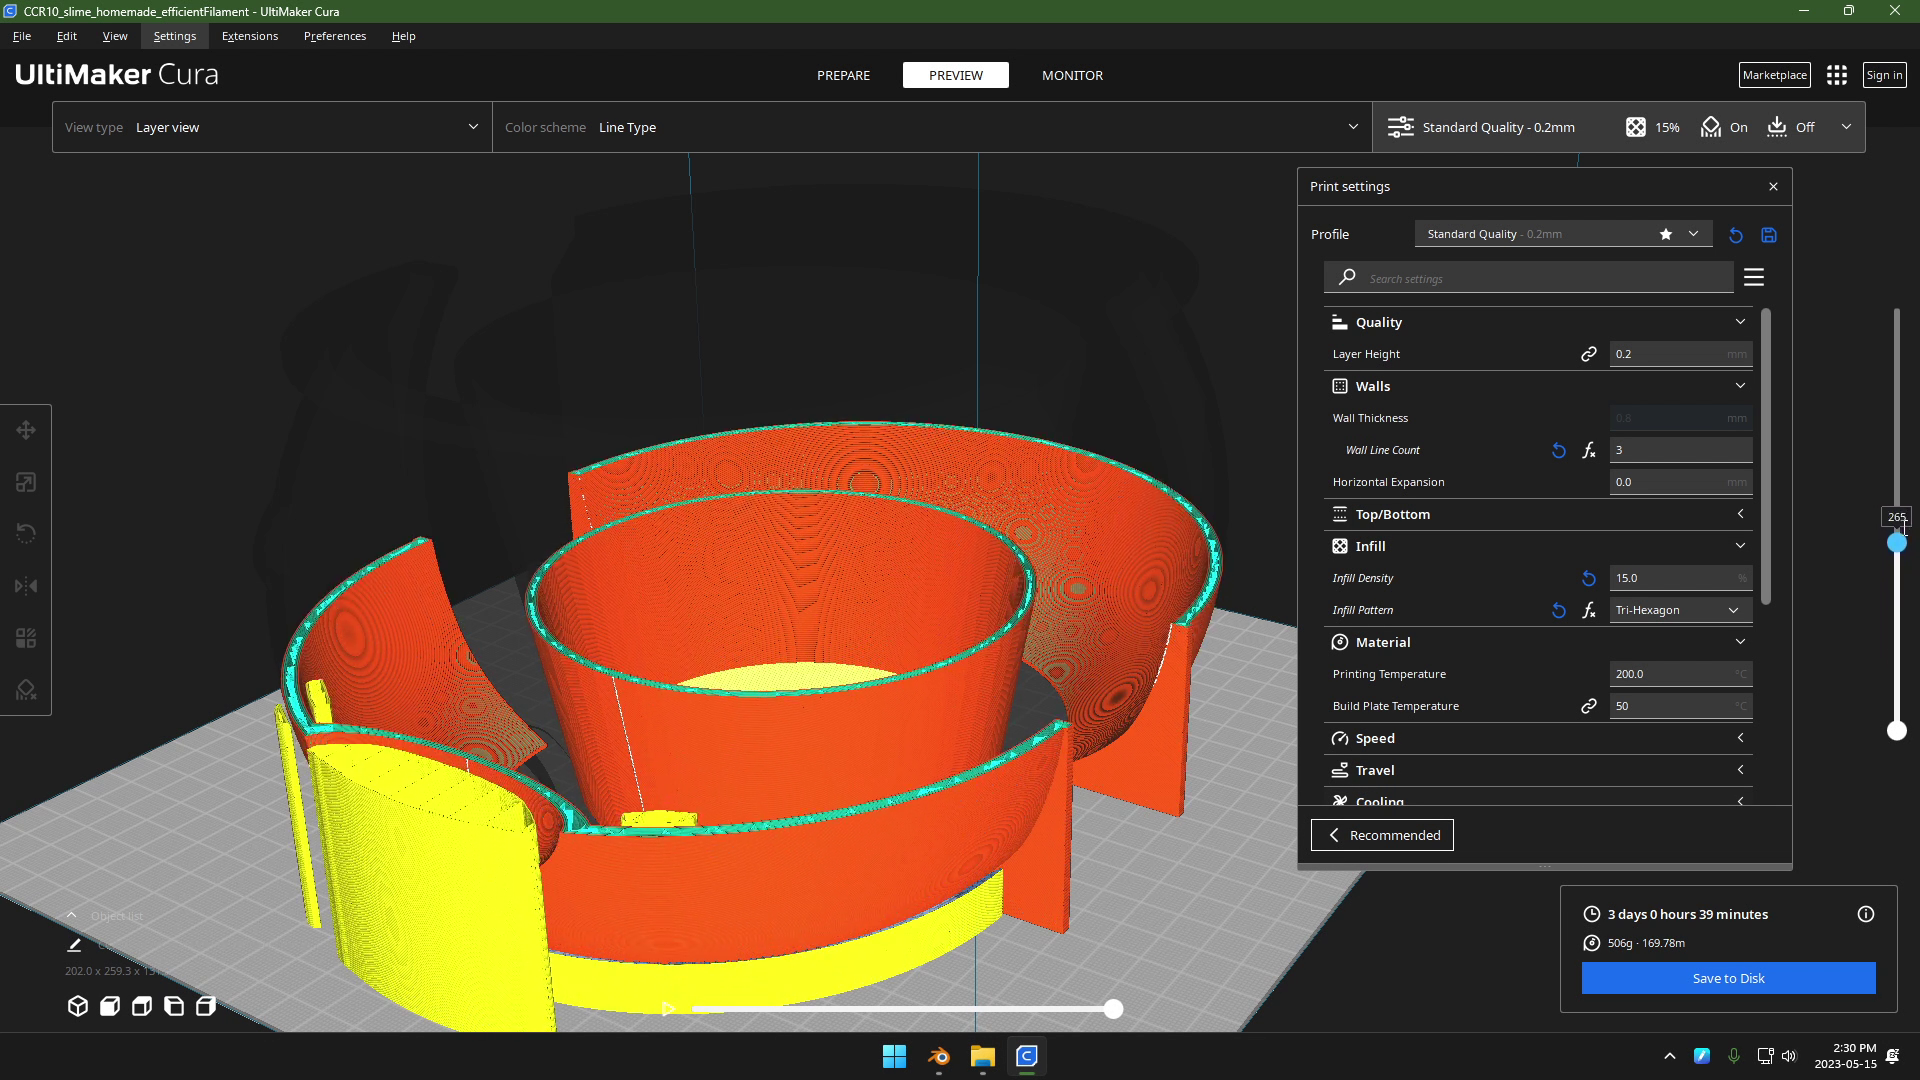1920x1080 pixels.
Task: Click the Infill Pattern function icon
Action: click(1589, 610)
